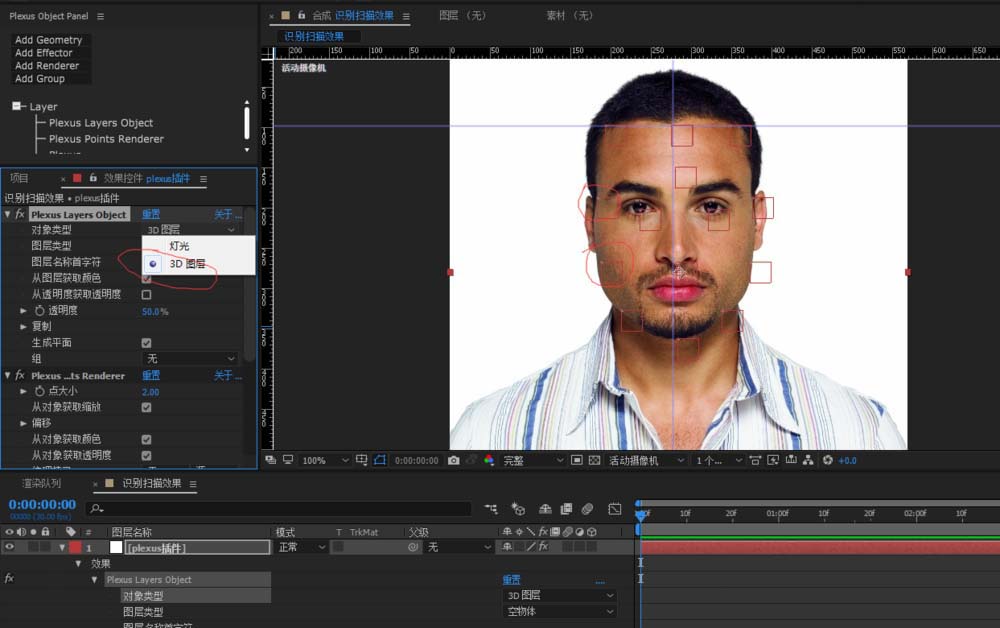The image size is (1000, 628).
Task: Click the Add Geometry button
Action: [x=48, y=40]
